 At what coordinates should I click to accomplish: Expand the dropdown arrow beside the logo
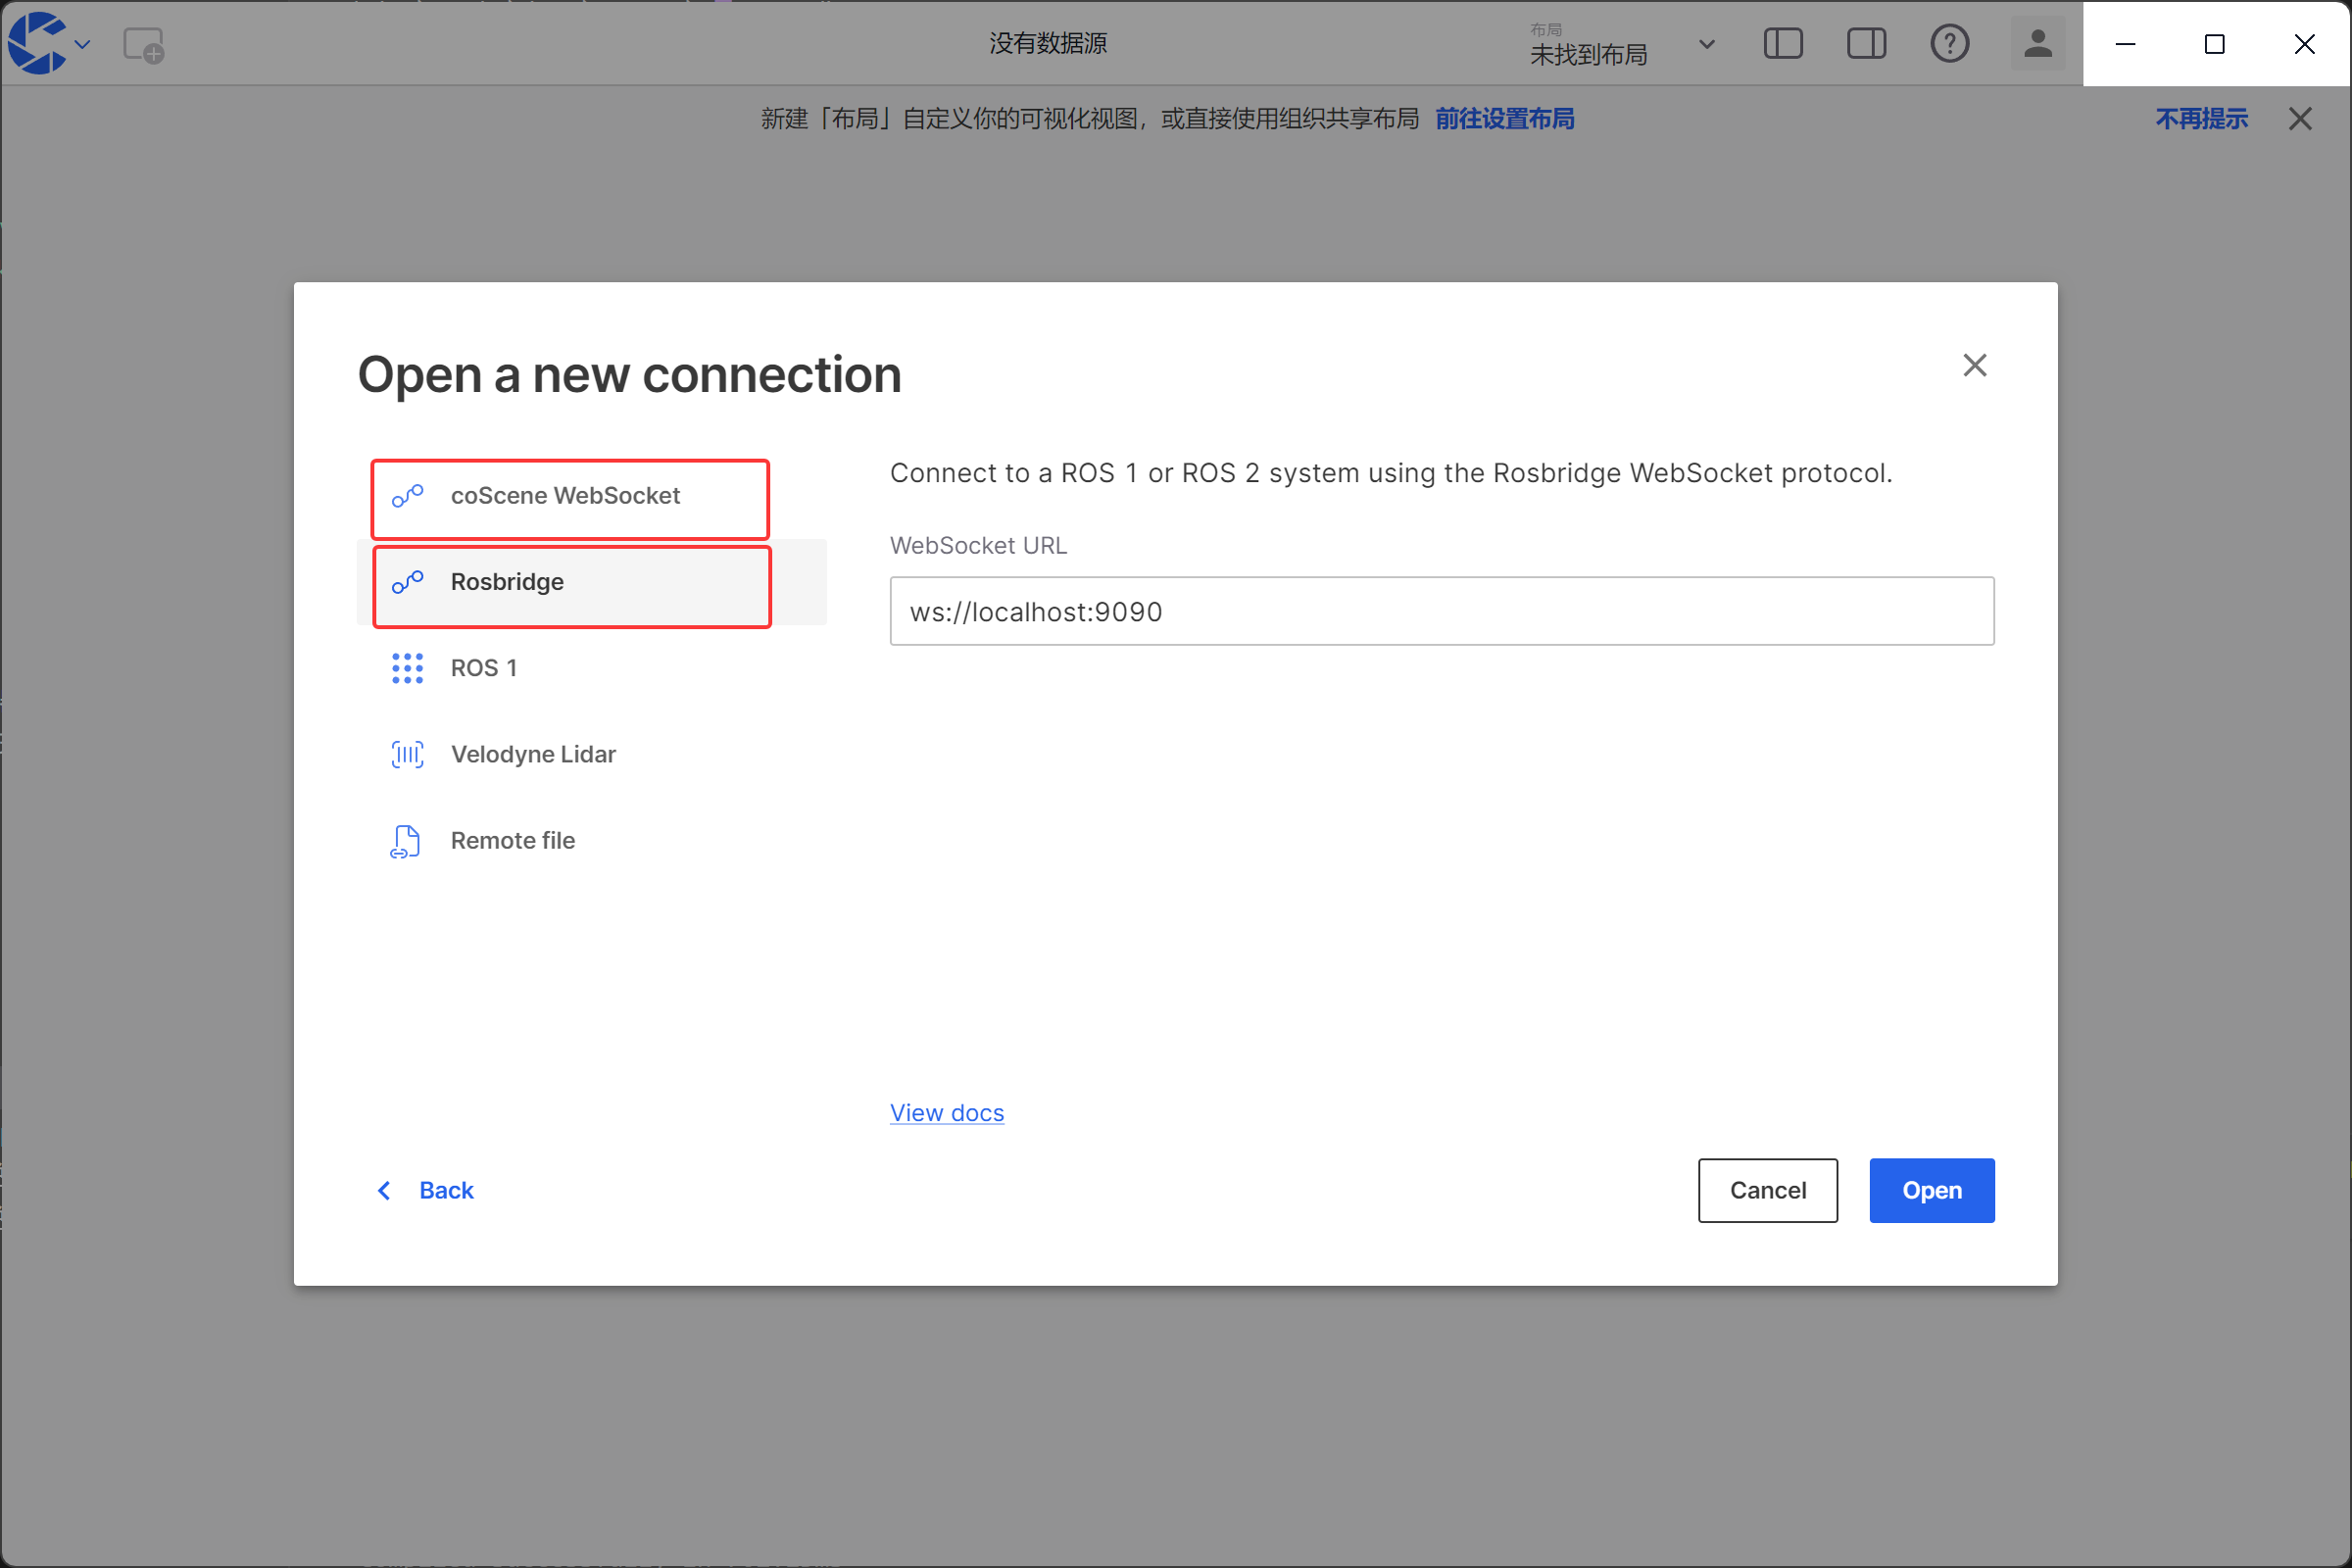[83, 44]
